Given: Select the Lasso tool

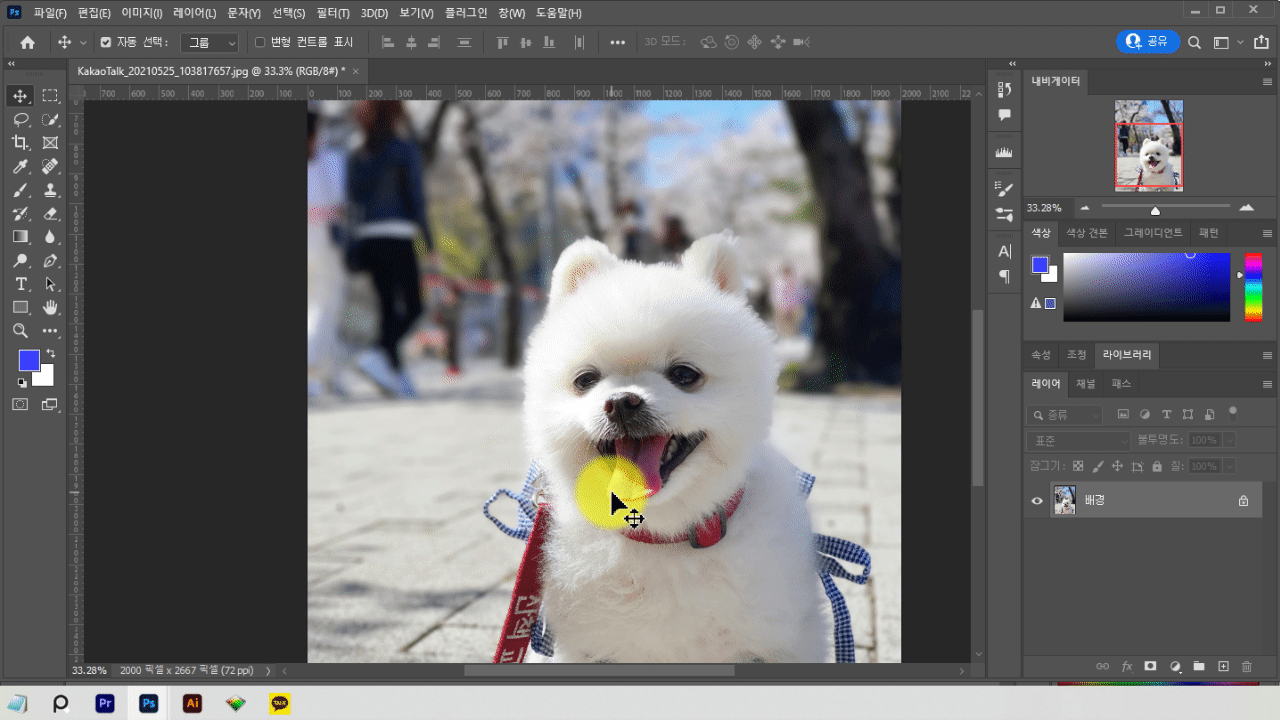Looking at the screenshot, I should click(20, 119).
